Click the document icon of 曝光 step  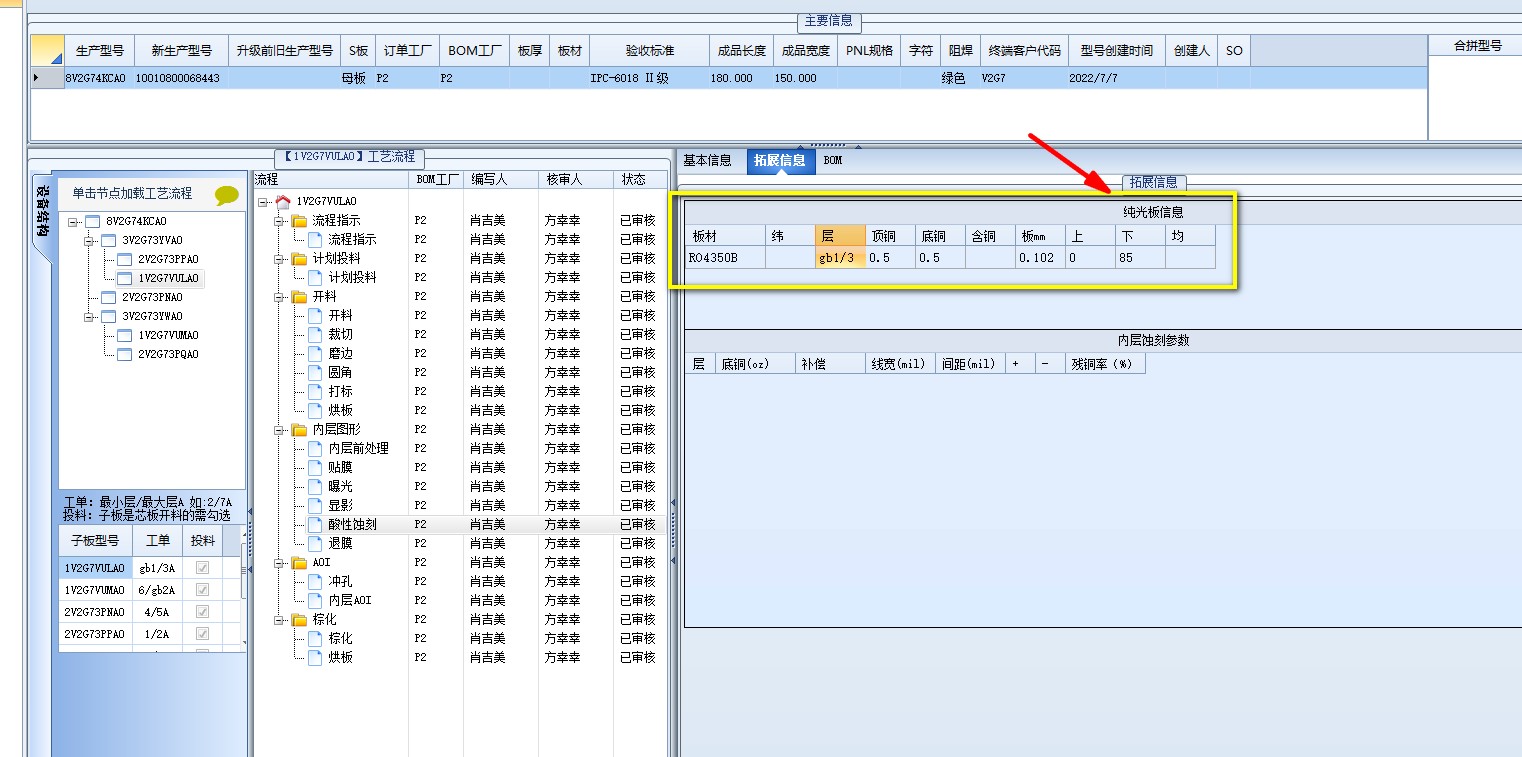pyautogui.click(x=315, y=486)
